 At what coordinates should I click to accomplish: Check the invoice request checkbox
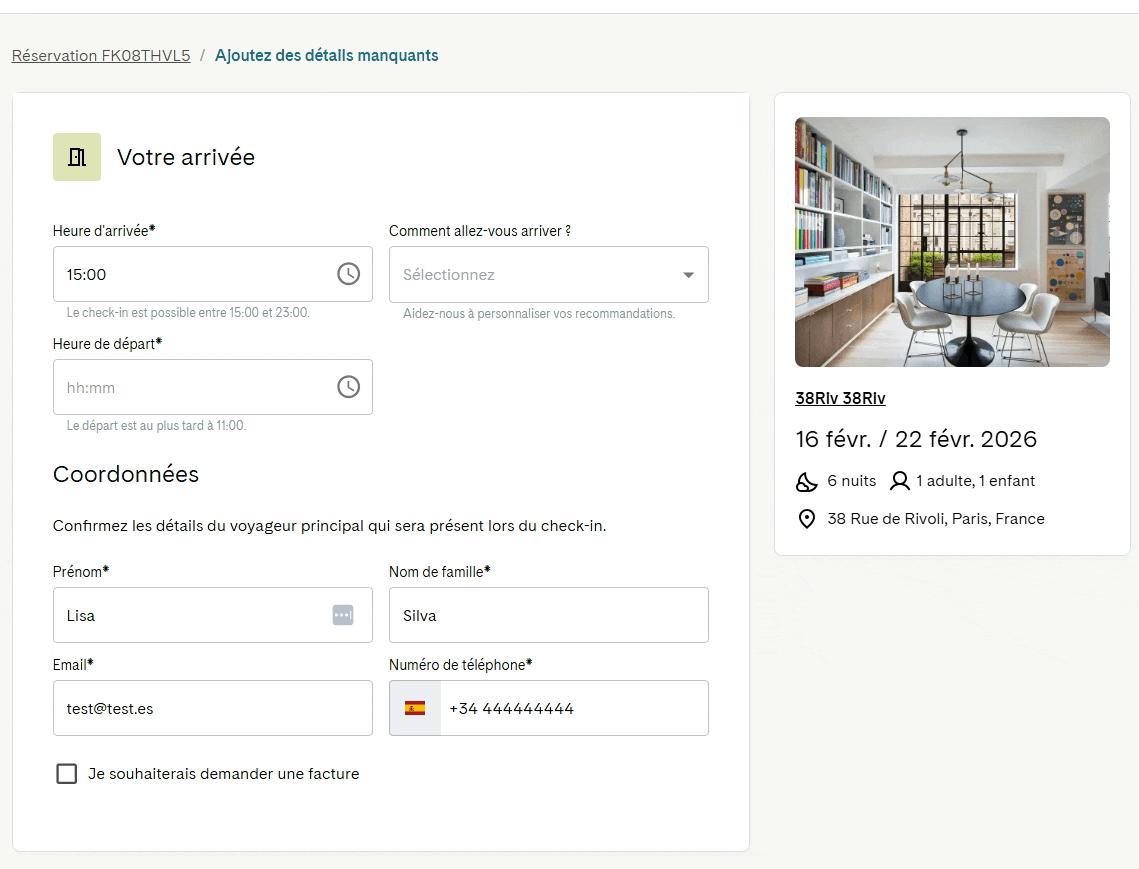tap(67, 774)
